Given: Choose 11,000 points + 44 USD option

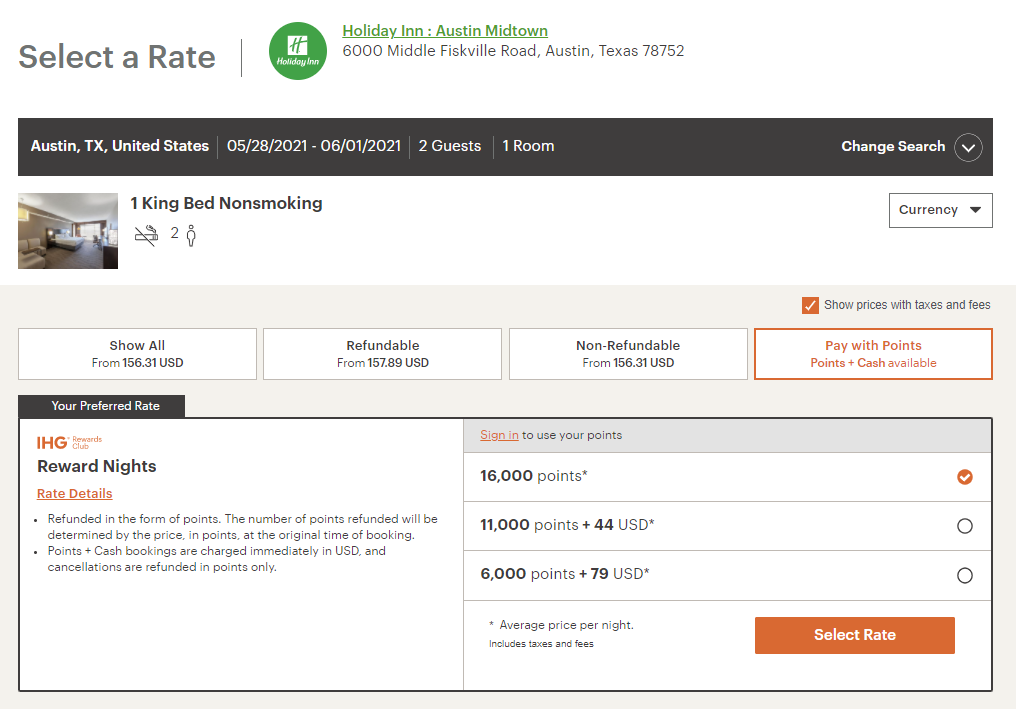Looking at the screenshot, I should click(965, 526).
